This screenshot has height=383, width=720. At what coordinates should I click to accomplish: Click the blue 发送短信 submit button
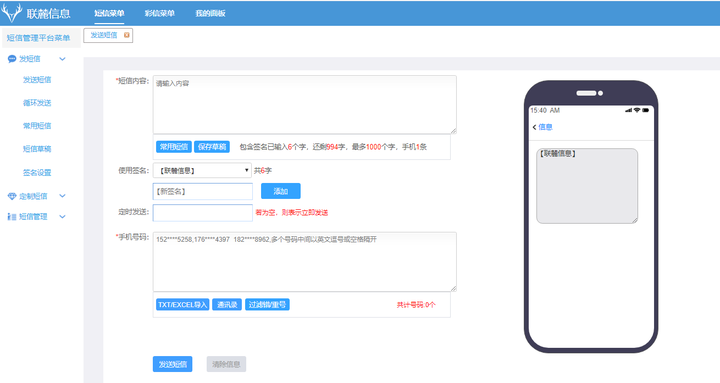click(173, 364)
